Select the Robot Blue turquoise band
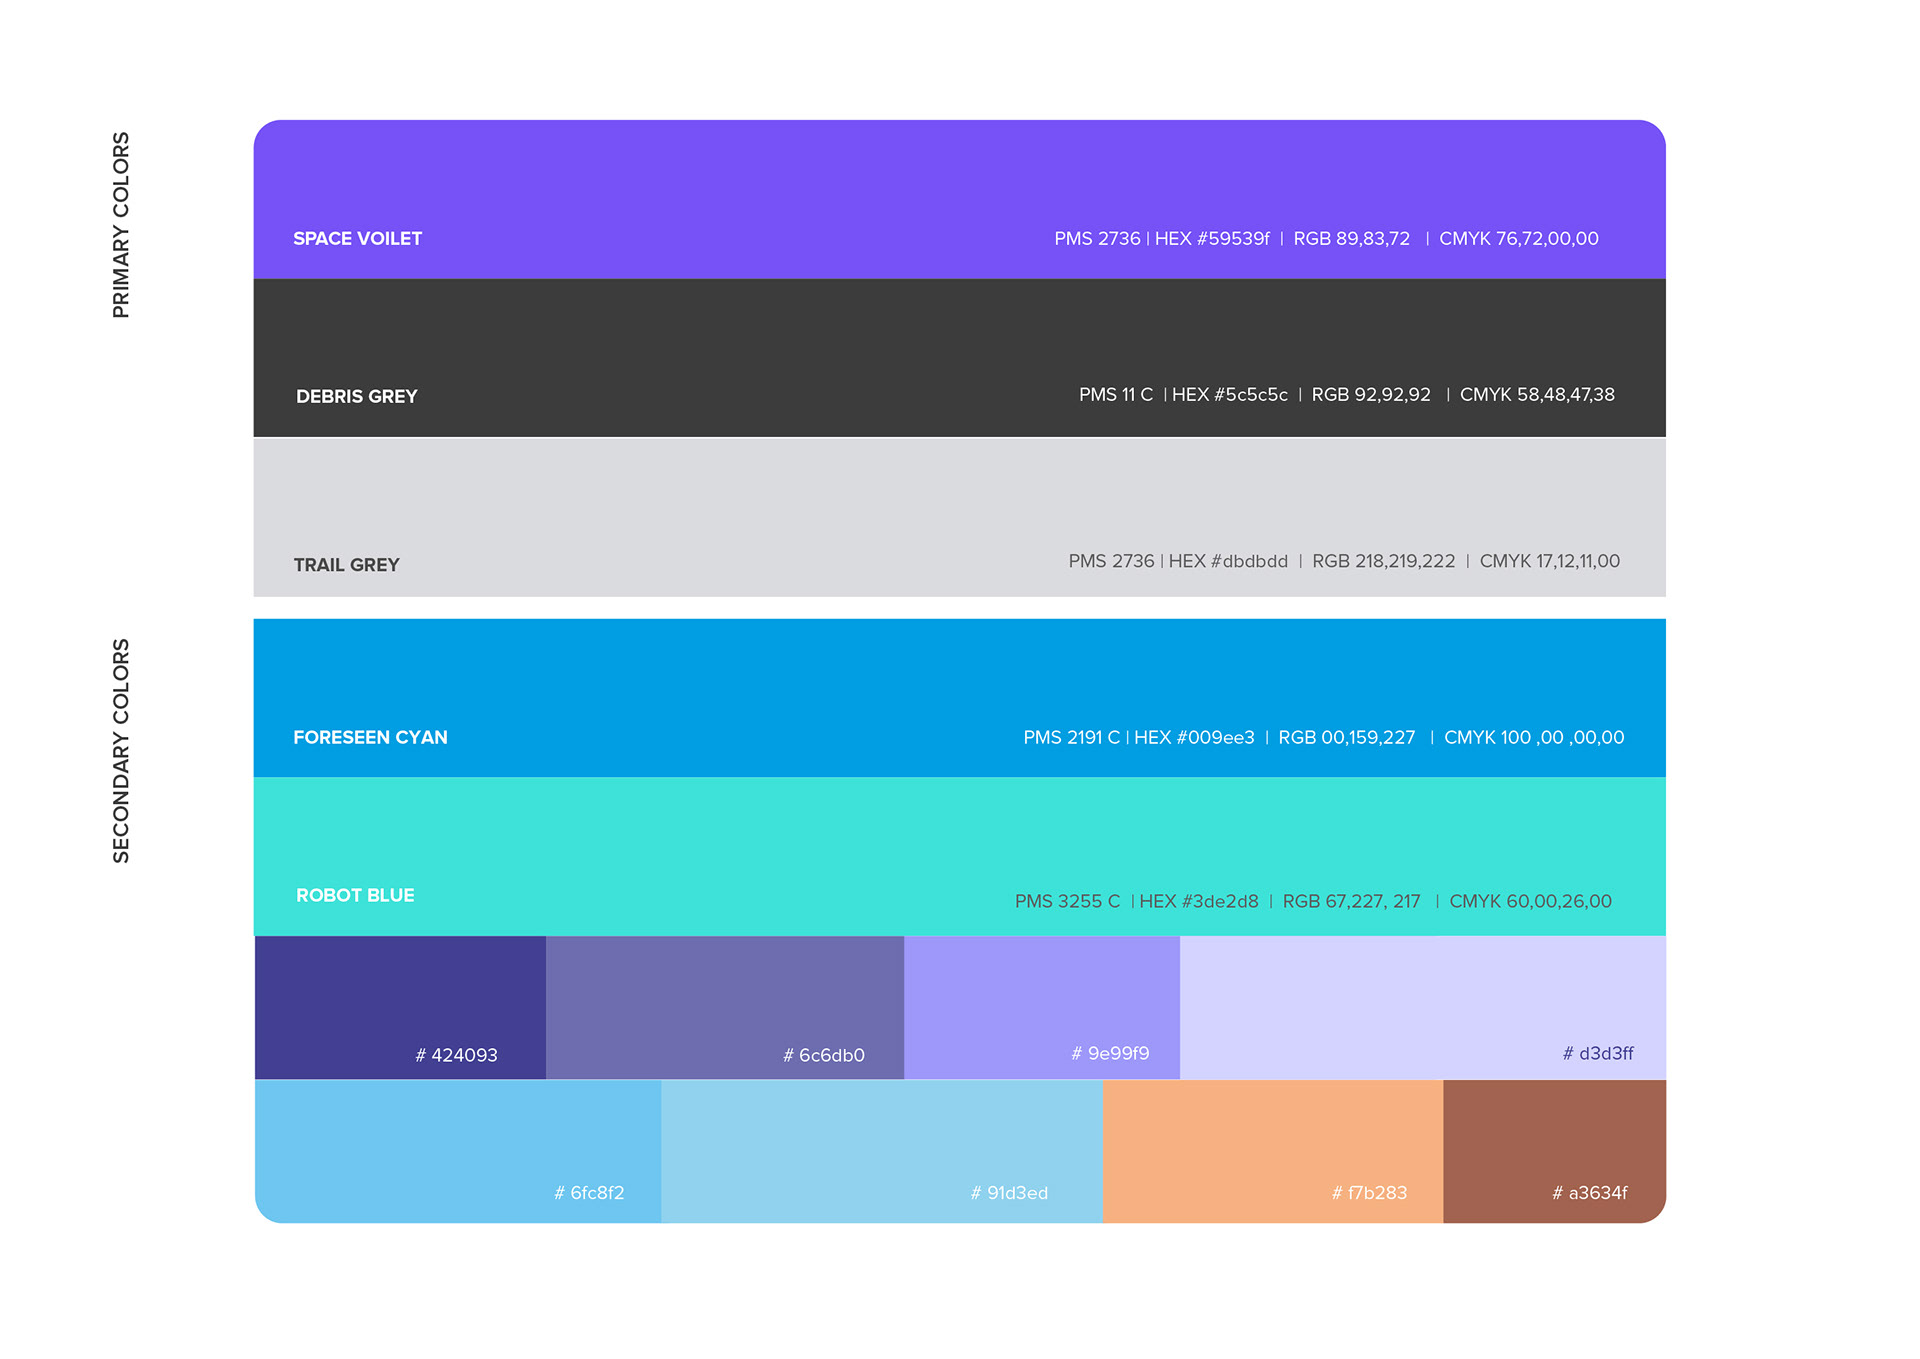Image resolution: width=1920 pixels, height=1359 pixels. coord(959,856)
